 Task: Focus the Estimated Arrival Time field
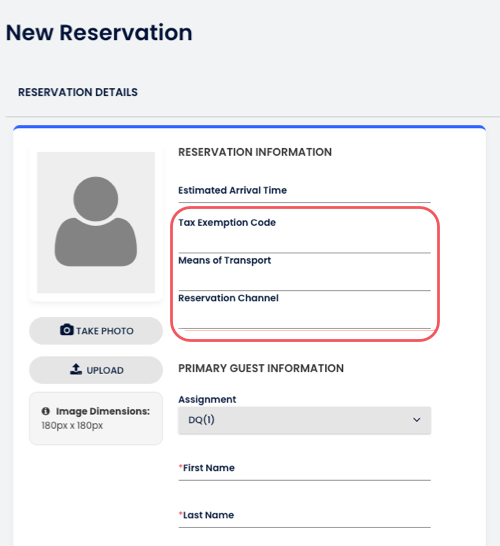click(x=304, y=191)
